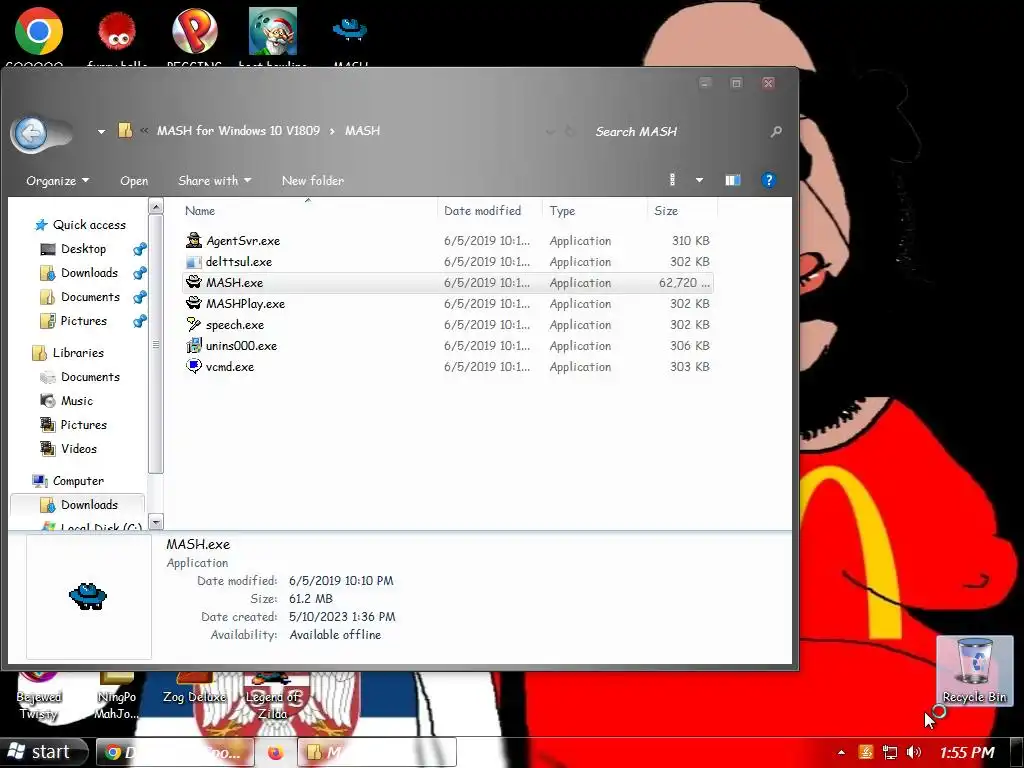The width and height of the screenshot is (1024, 768).
Task: Click the Open toolbar button
Action: coord(134,181)
